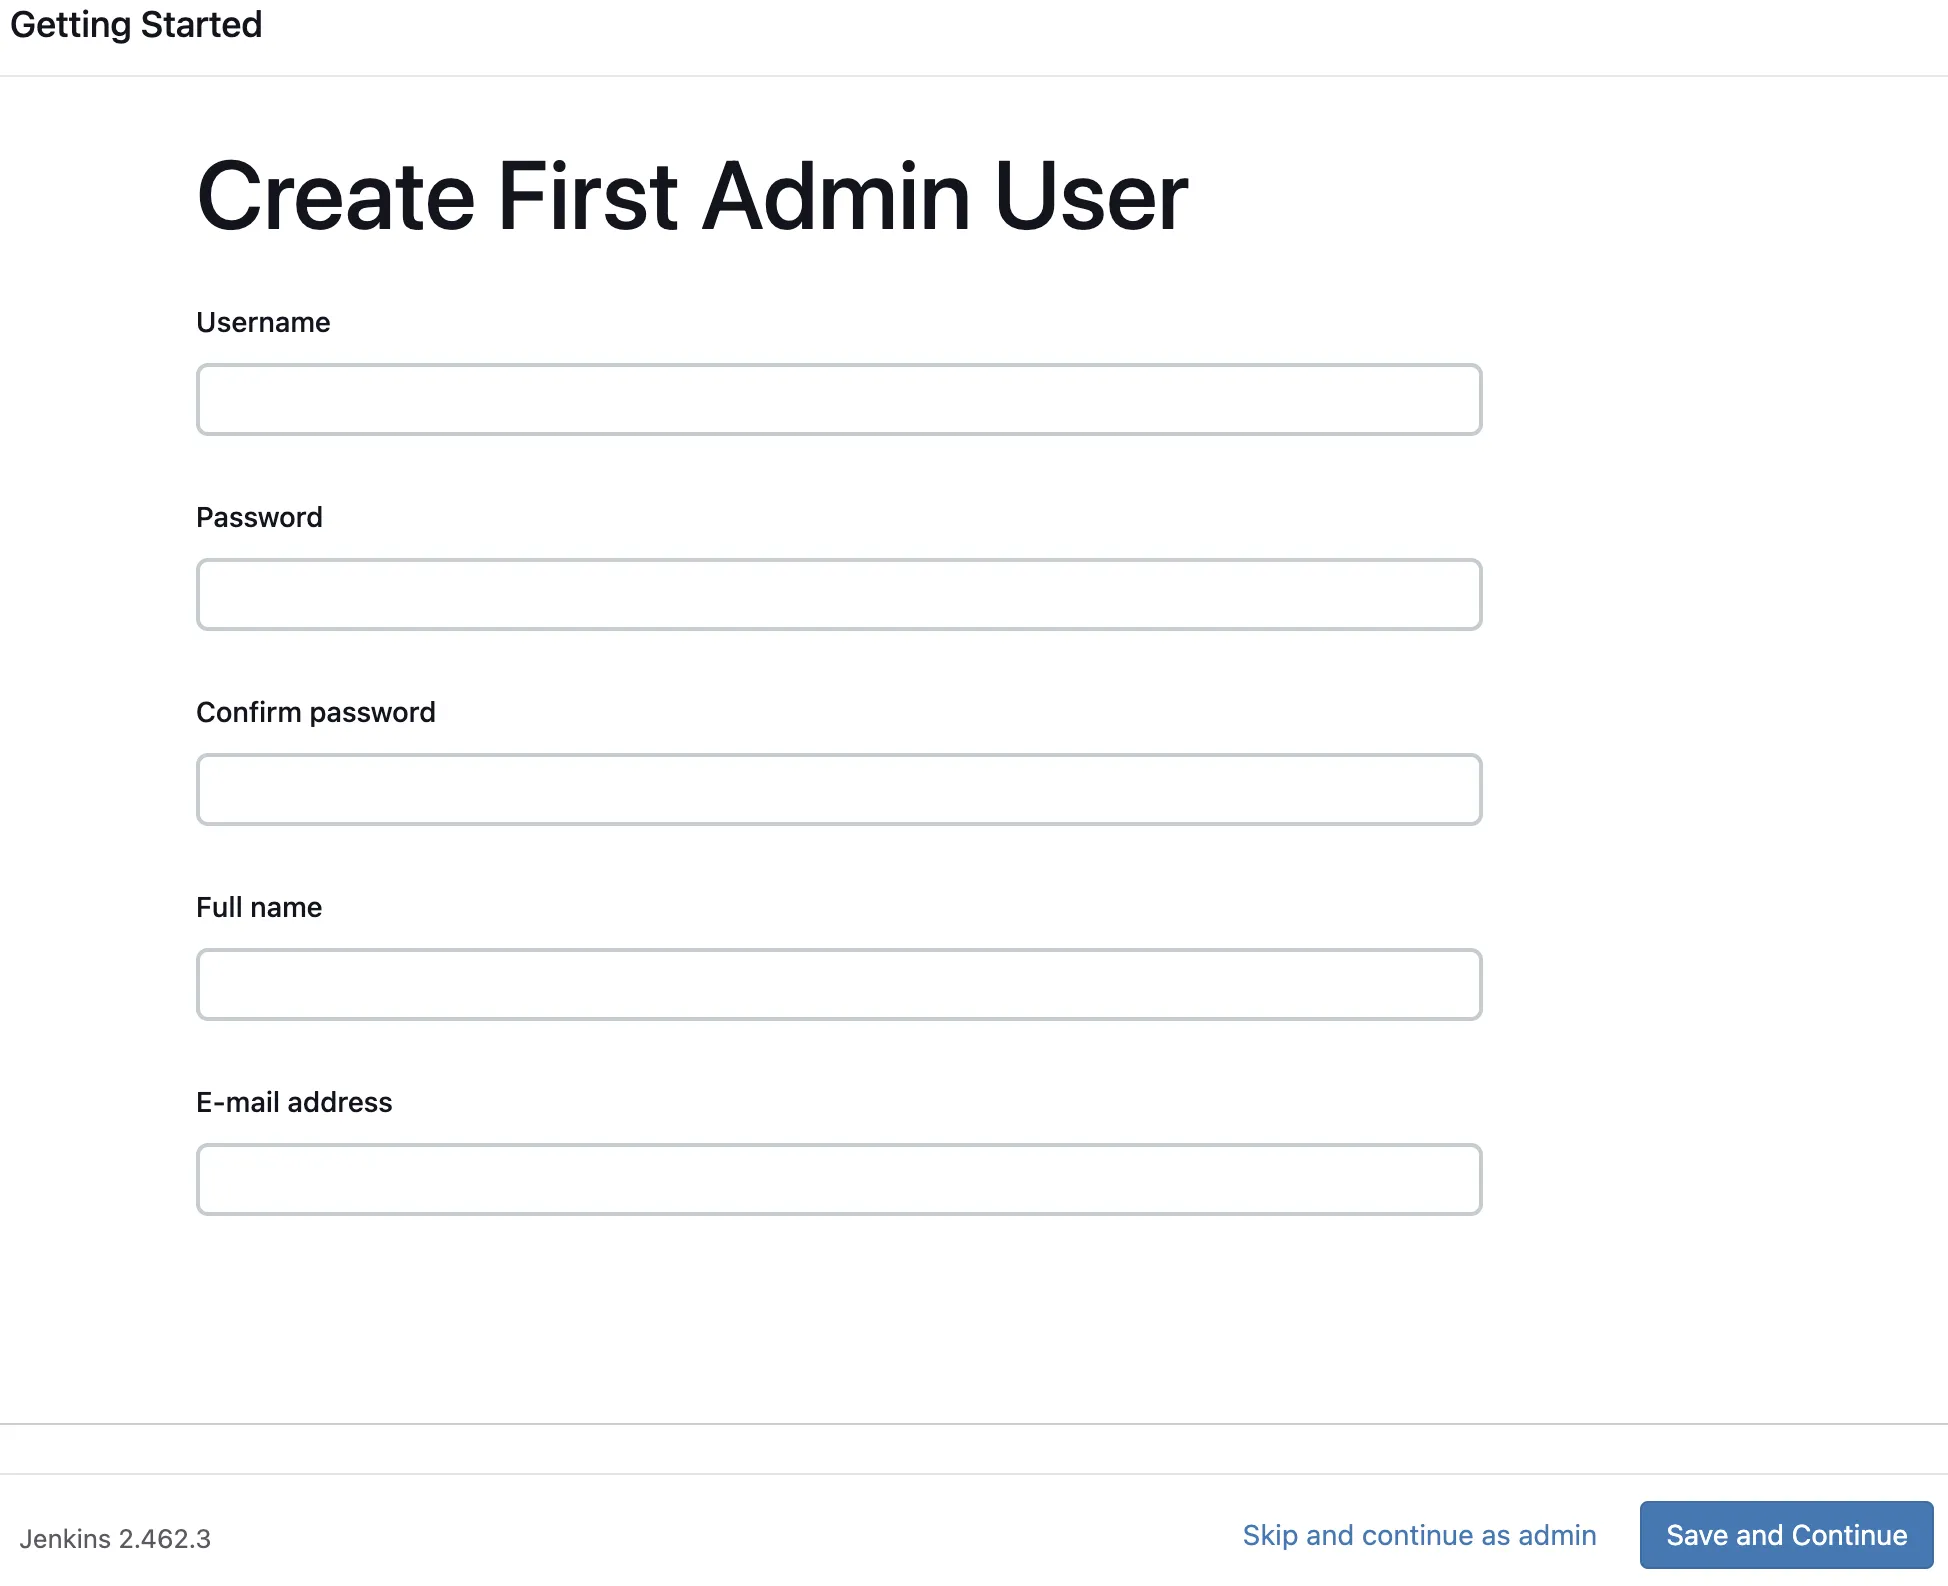Screen dimensions: 1948x1586
Task: Select the Confirm password entry box
Action: (x=838, y=789)
